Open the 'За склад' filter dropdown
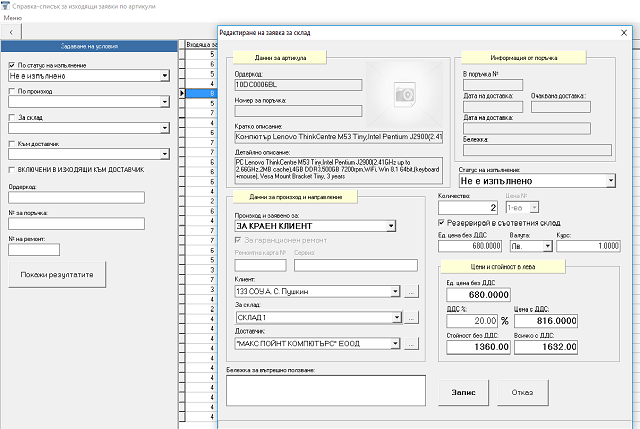The image size is (640, 429). 164,128
